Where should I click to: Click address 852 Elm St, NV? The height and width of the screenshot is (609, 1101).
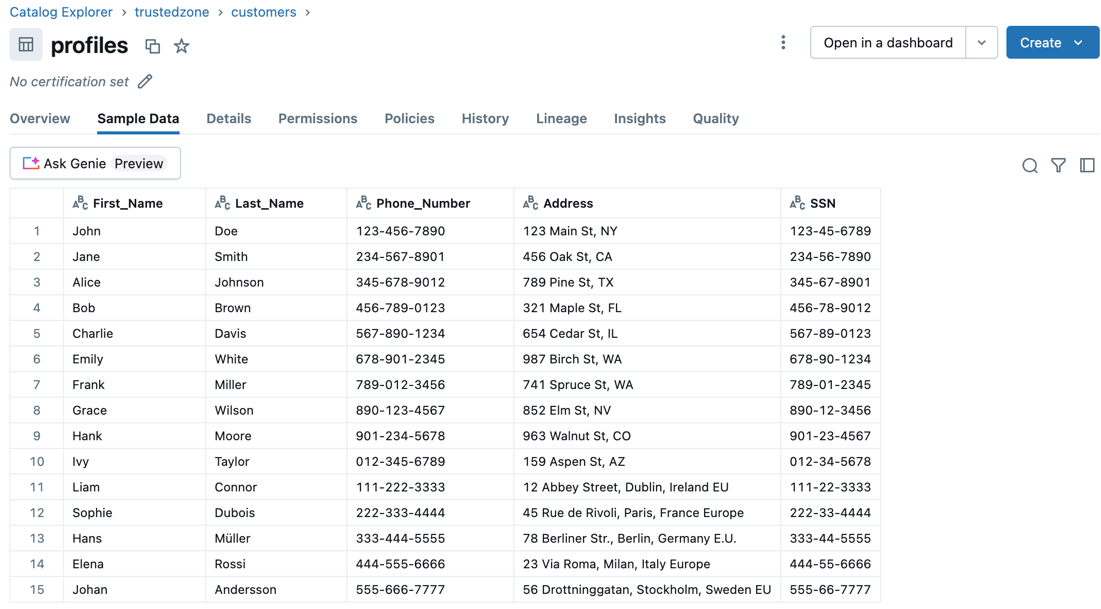coord(647,410)
